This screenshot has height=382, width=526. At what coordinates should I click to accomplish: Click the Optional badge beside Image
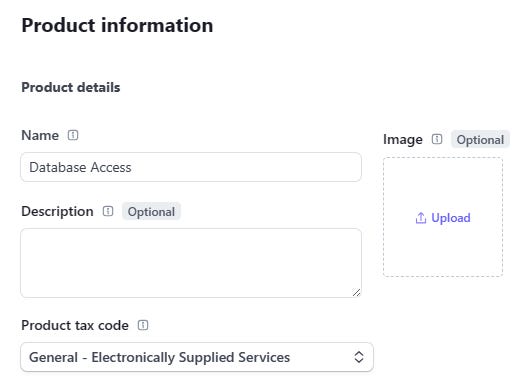480,140
